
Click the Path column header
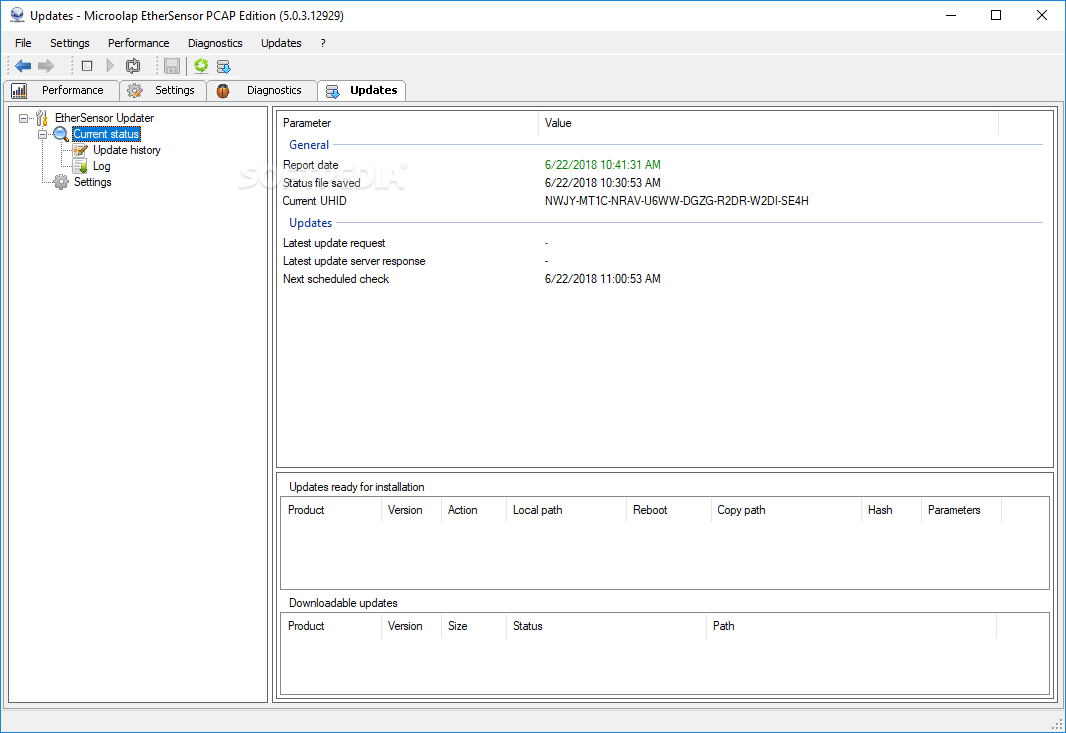click(x=852, y=626)
